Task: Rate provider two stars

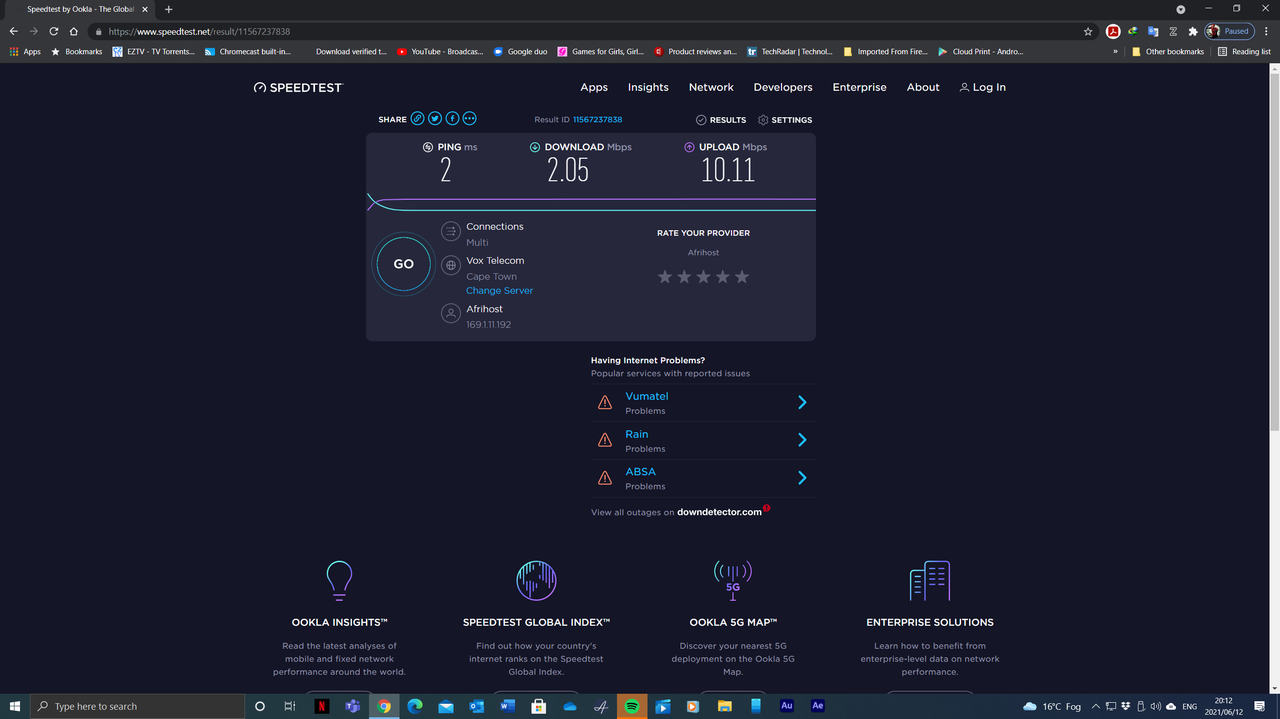Action: coord(684,277)
